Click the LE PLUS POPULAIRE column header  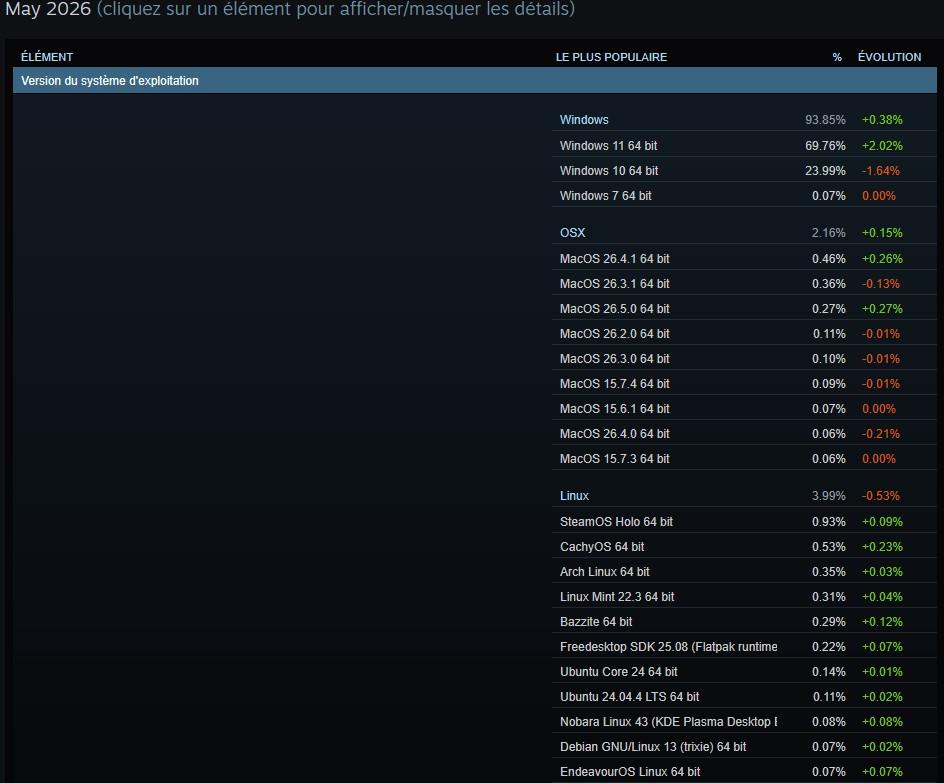coord(611,57)
